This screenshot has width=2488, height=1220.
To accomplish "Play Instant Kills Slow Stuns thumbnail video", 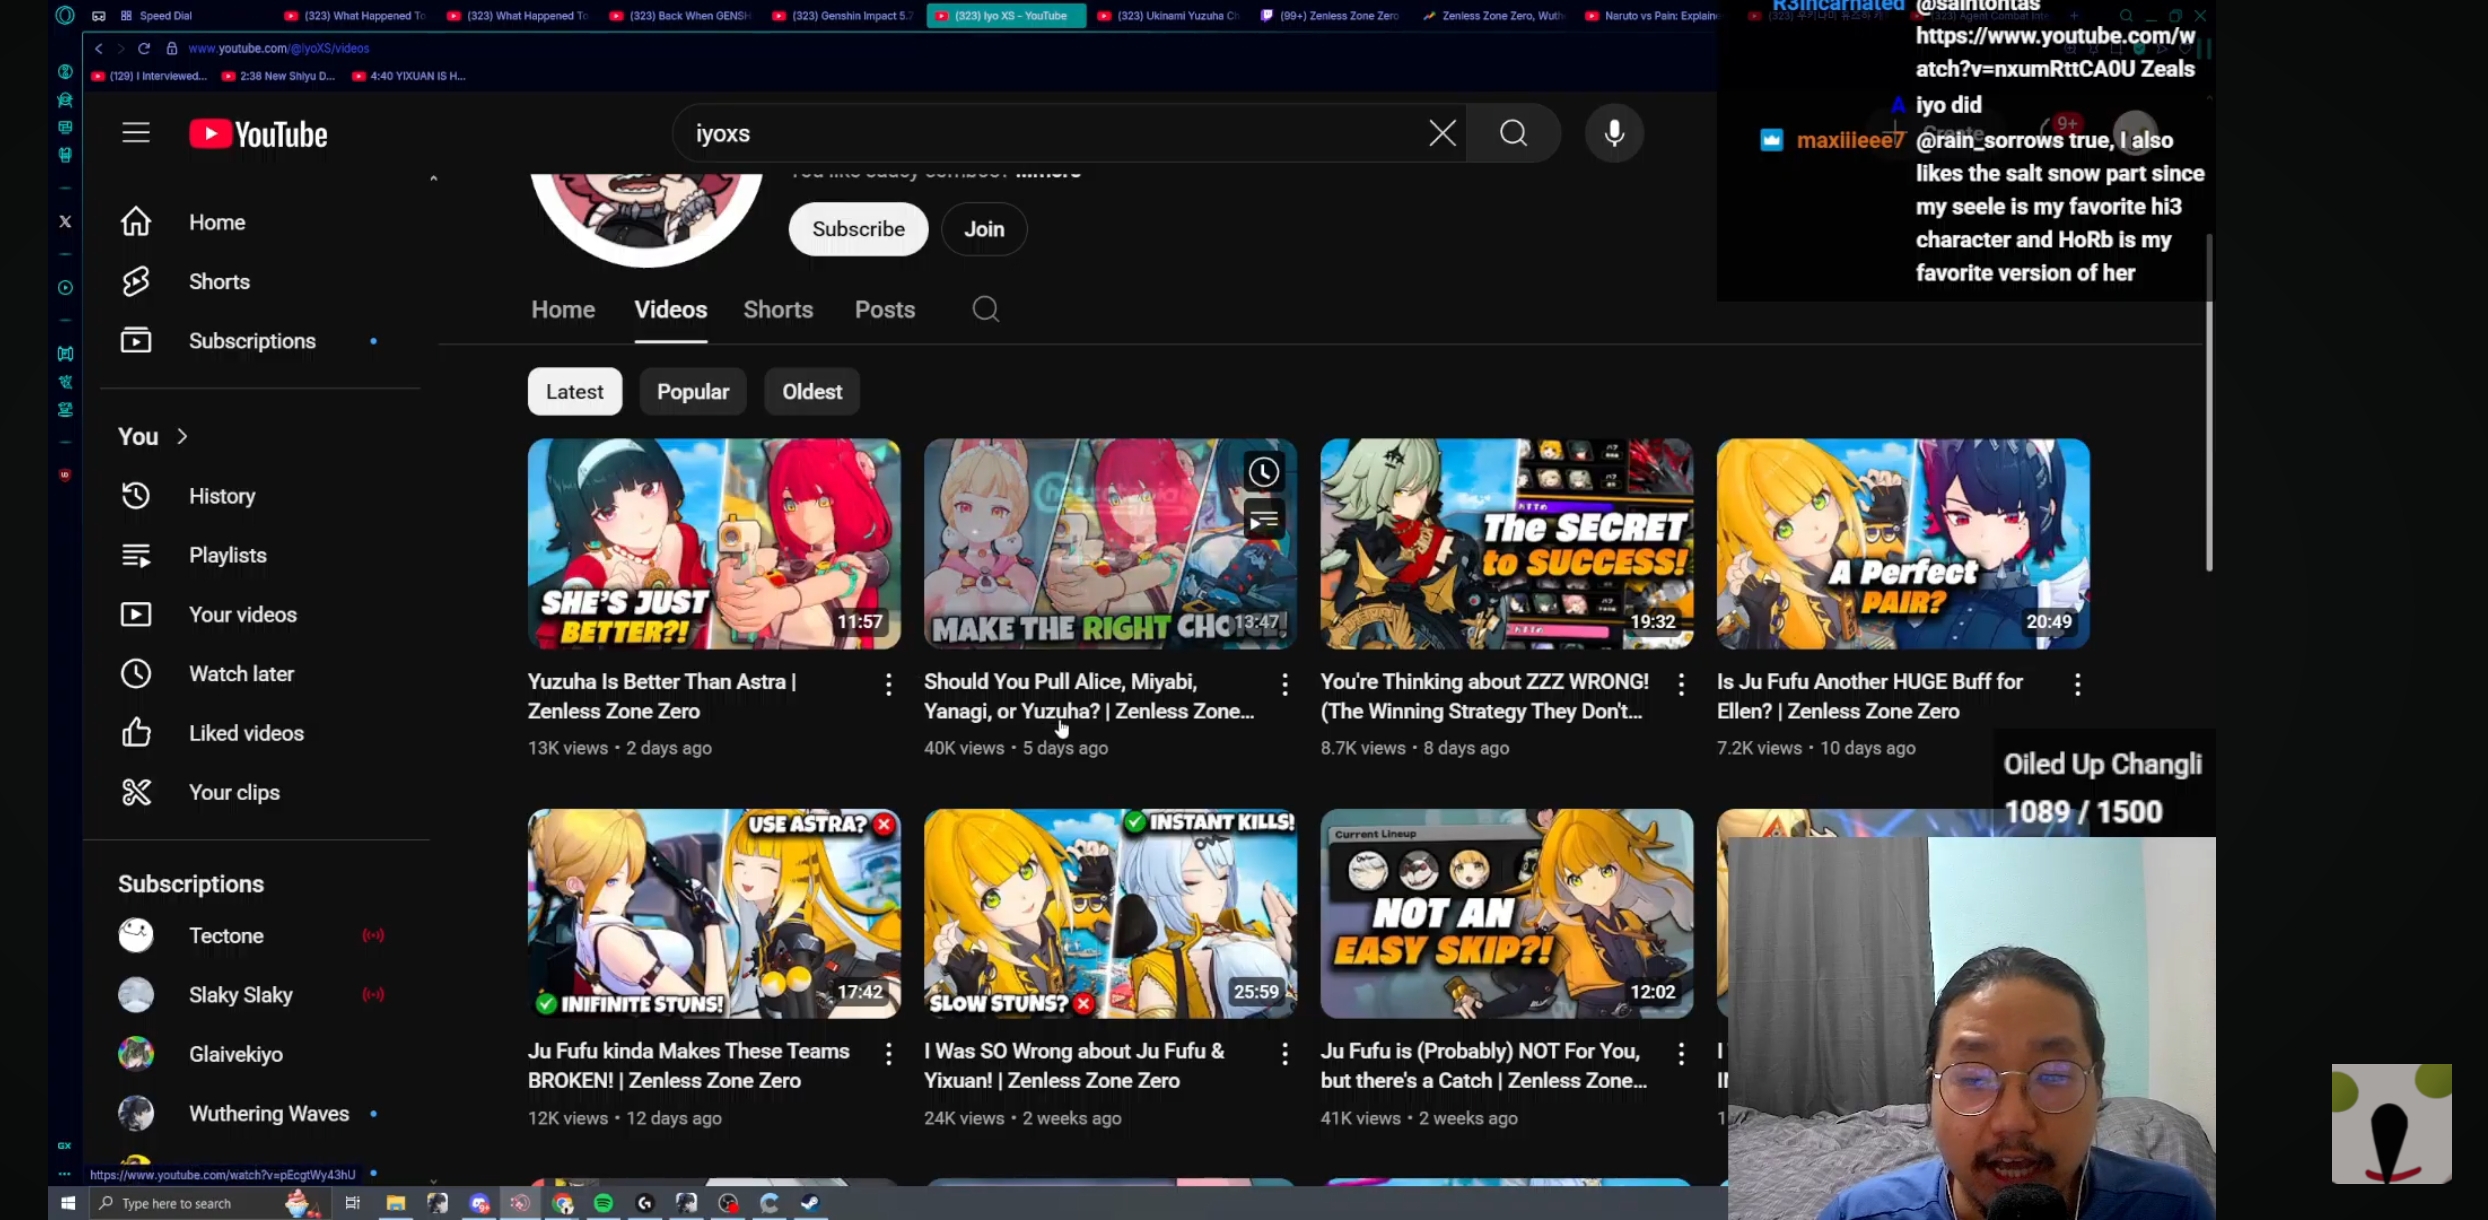I will tap(1110, 913).
